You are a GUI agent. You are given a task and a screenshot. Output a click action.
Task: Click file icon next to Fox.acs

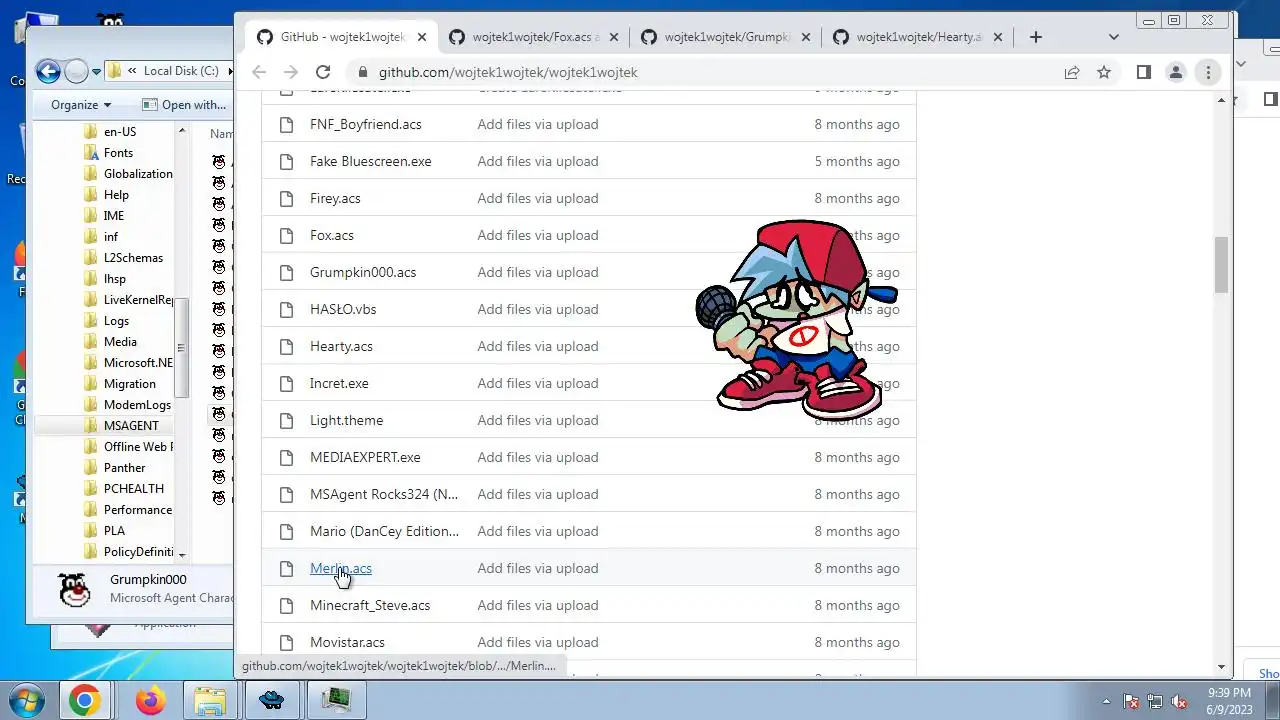(287, 235)
